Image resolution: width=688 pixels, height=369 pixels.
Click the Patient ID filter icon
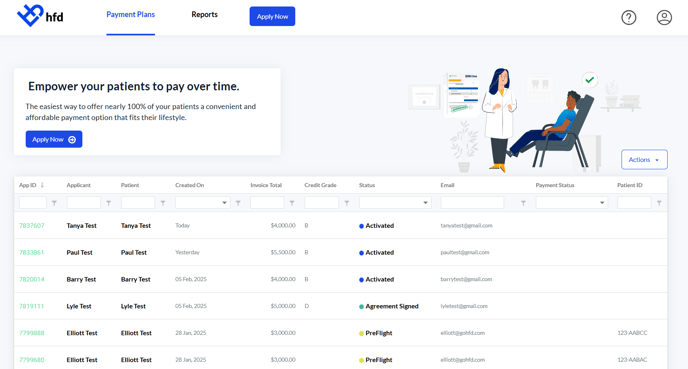(x=659, y=203)
